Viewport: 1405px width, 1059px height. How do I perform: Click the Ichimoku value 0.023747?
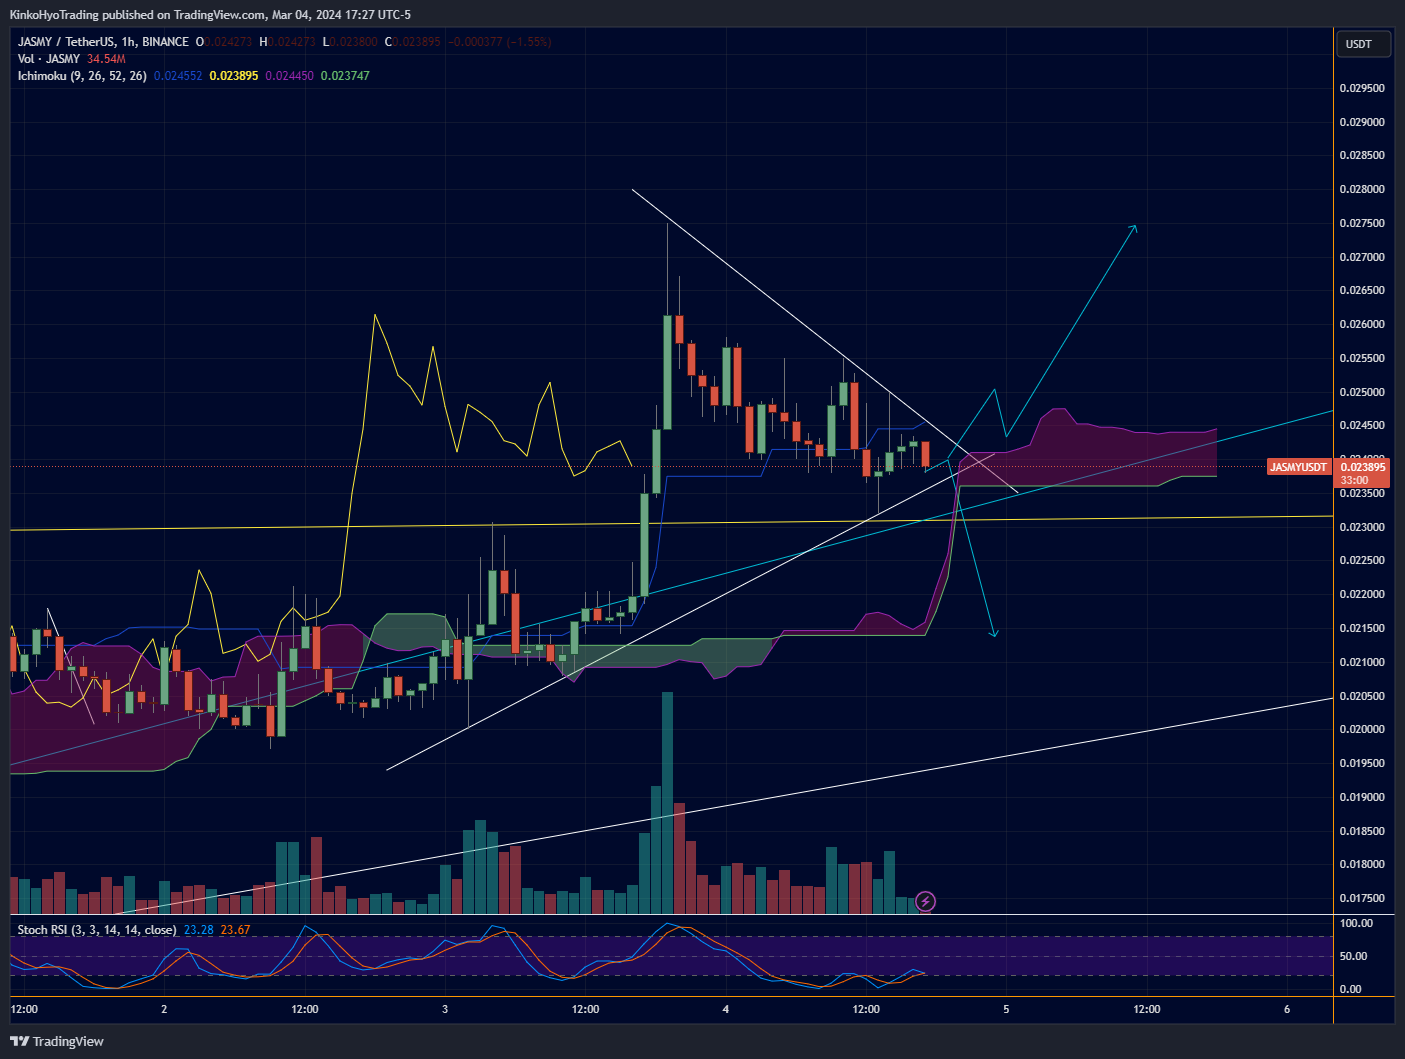[x=345, y=76]
